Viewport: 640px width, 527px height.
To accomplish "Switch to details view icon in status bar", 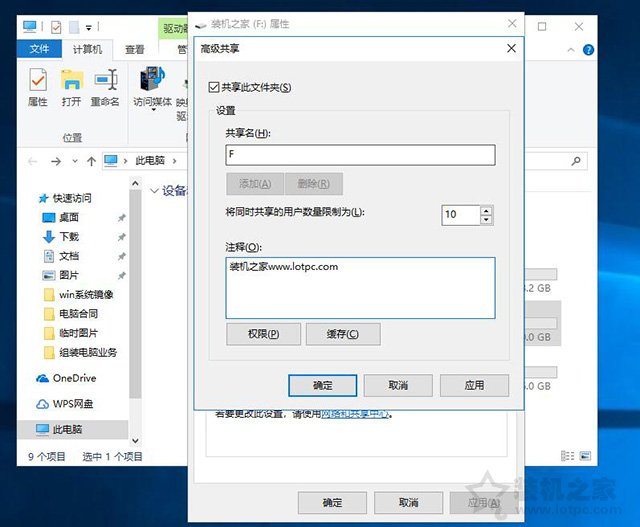I will coord(567,456).
